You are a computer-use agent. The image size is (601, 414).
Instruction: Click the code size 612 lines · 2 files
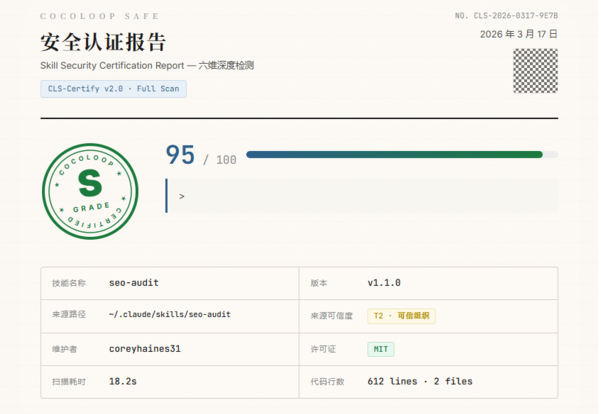click(x=420, y=381)
